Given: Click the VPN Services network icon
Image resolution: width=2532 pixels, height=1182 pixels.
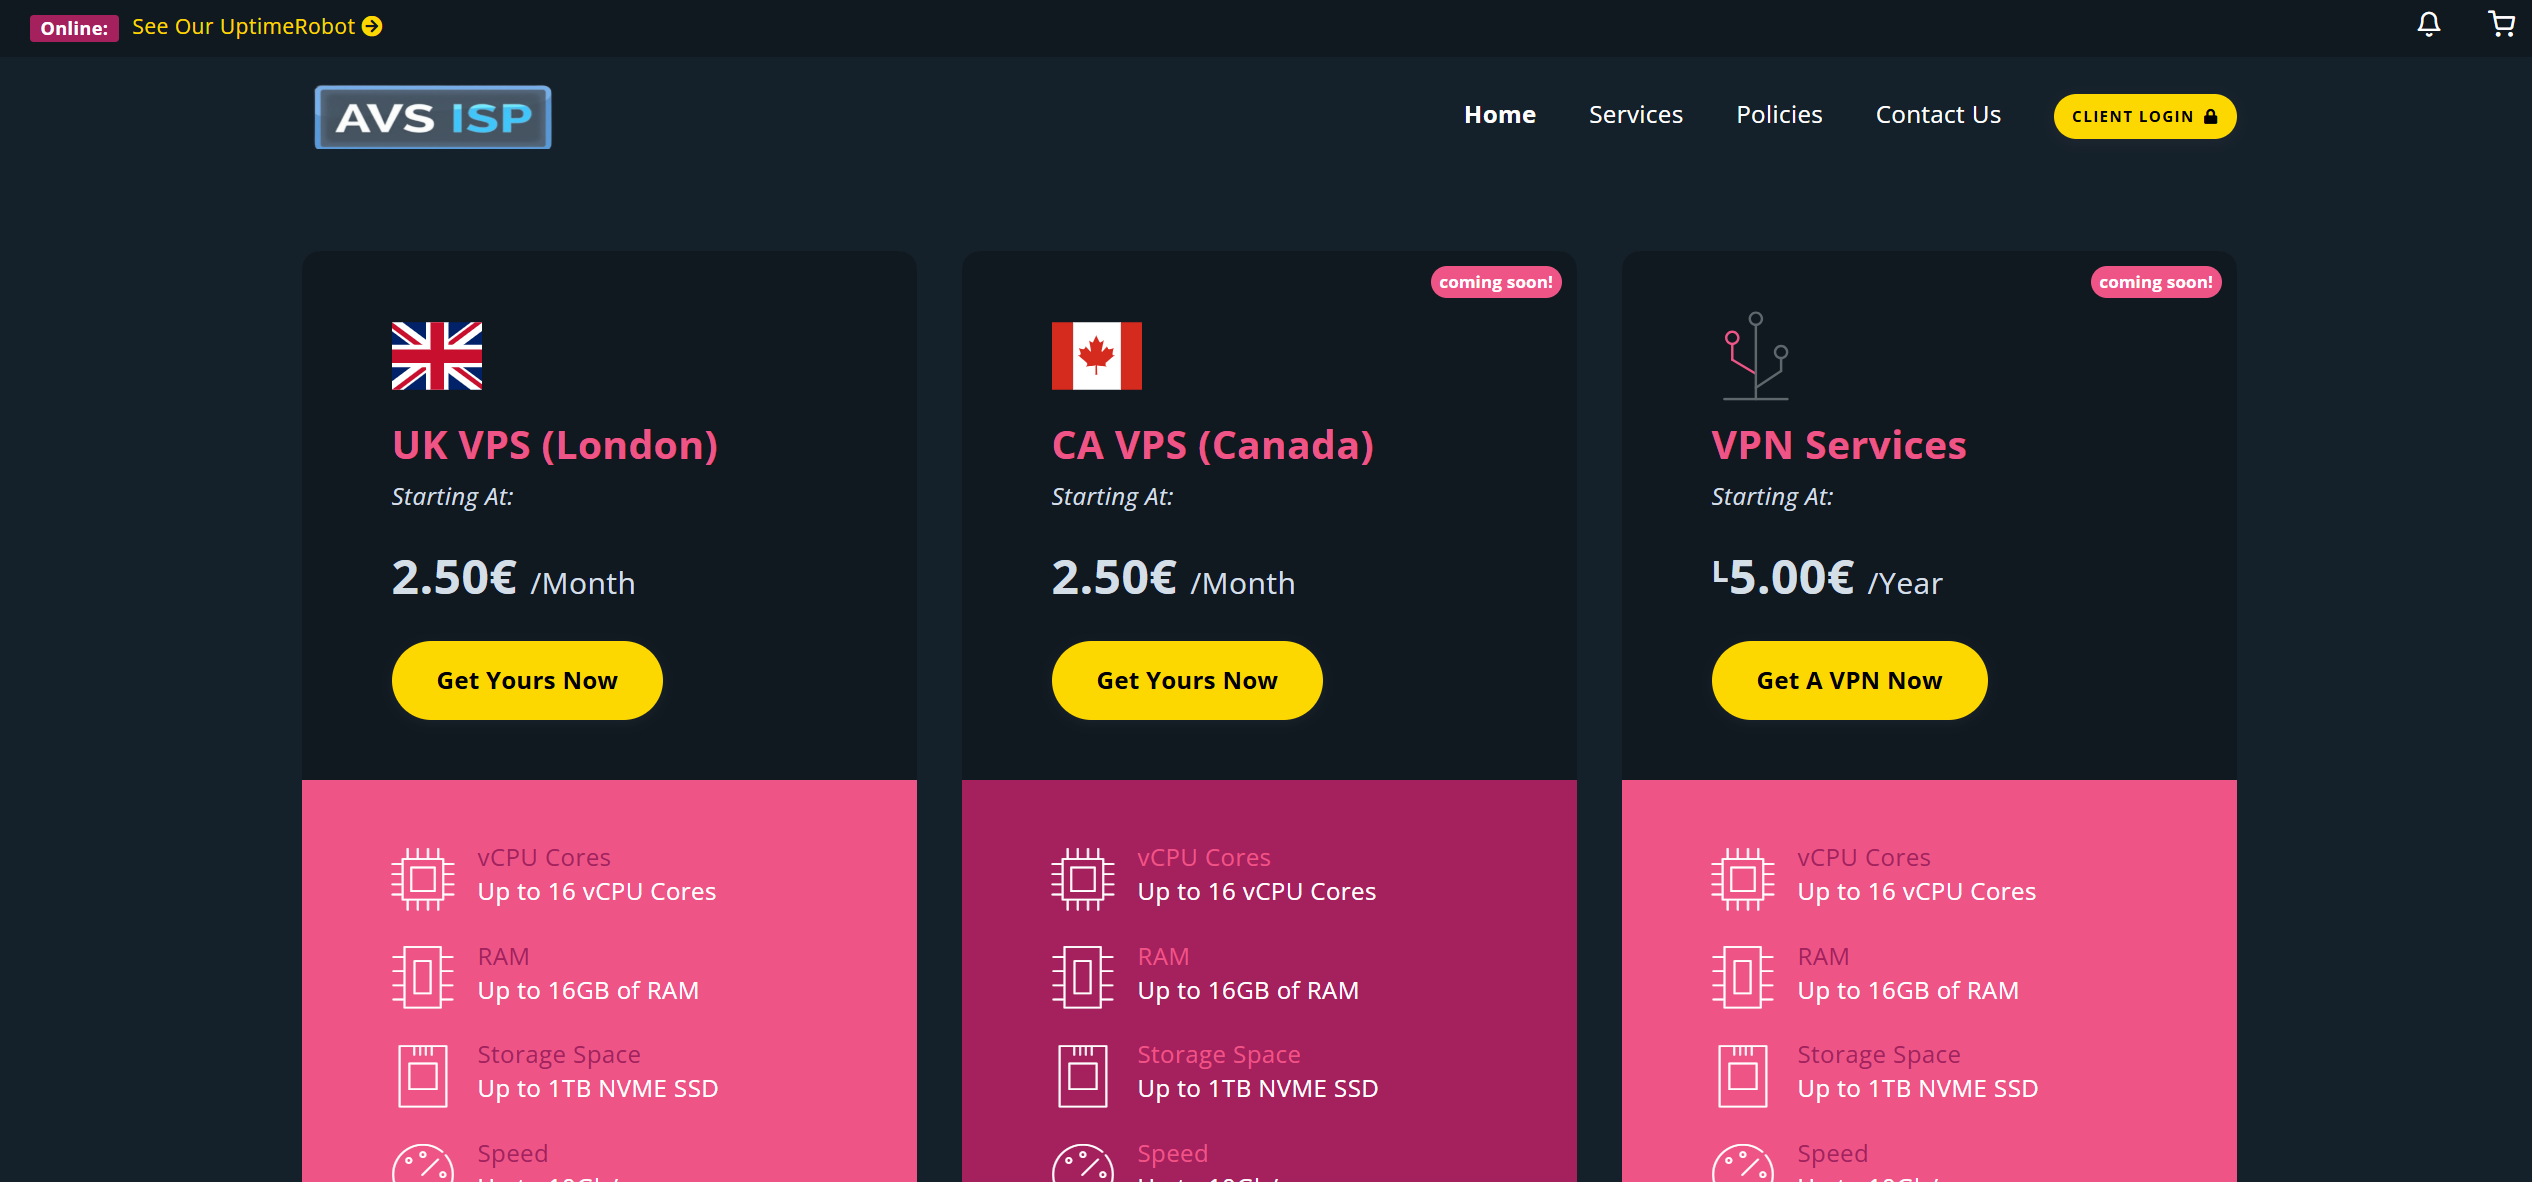Looking at the screenshot, I should (1756, 356).
